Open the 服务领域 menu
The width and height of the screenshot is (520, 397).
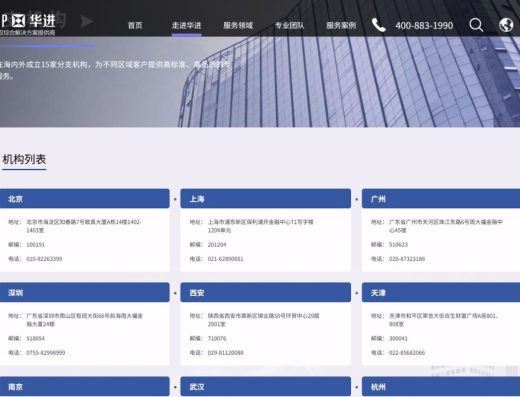point(238,25)
